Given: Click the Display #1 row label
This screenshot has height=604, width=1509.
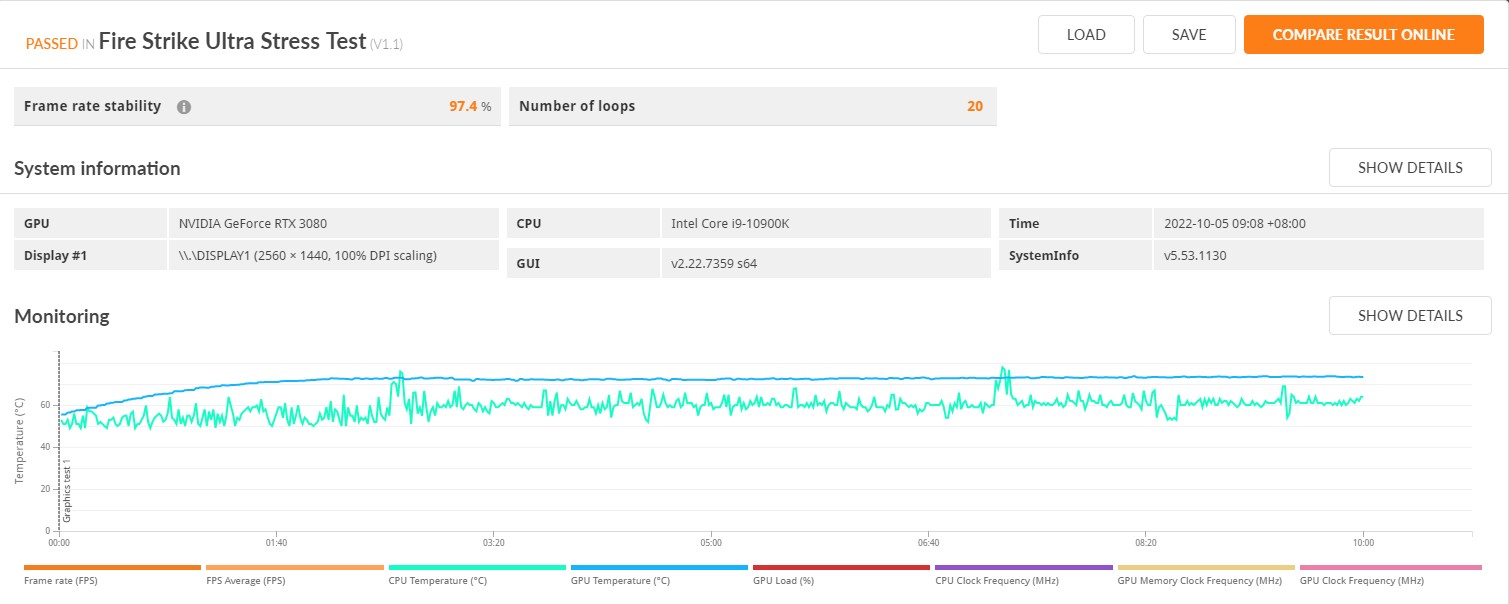Looking at the screenshot, I should coord(56,255).
